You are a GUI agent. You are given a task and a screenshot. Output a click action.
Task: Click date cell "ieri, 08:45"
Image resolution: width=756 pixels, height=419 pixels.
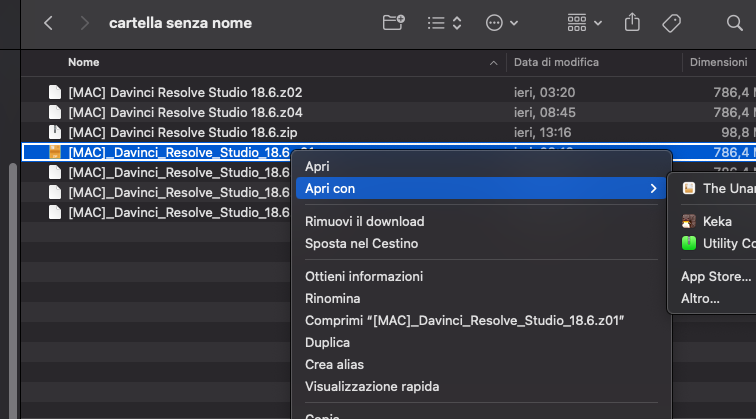pos(544,112)
